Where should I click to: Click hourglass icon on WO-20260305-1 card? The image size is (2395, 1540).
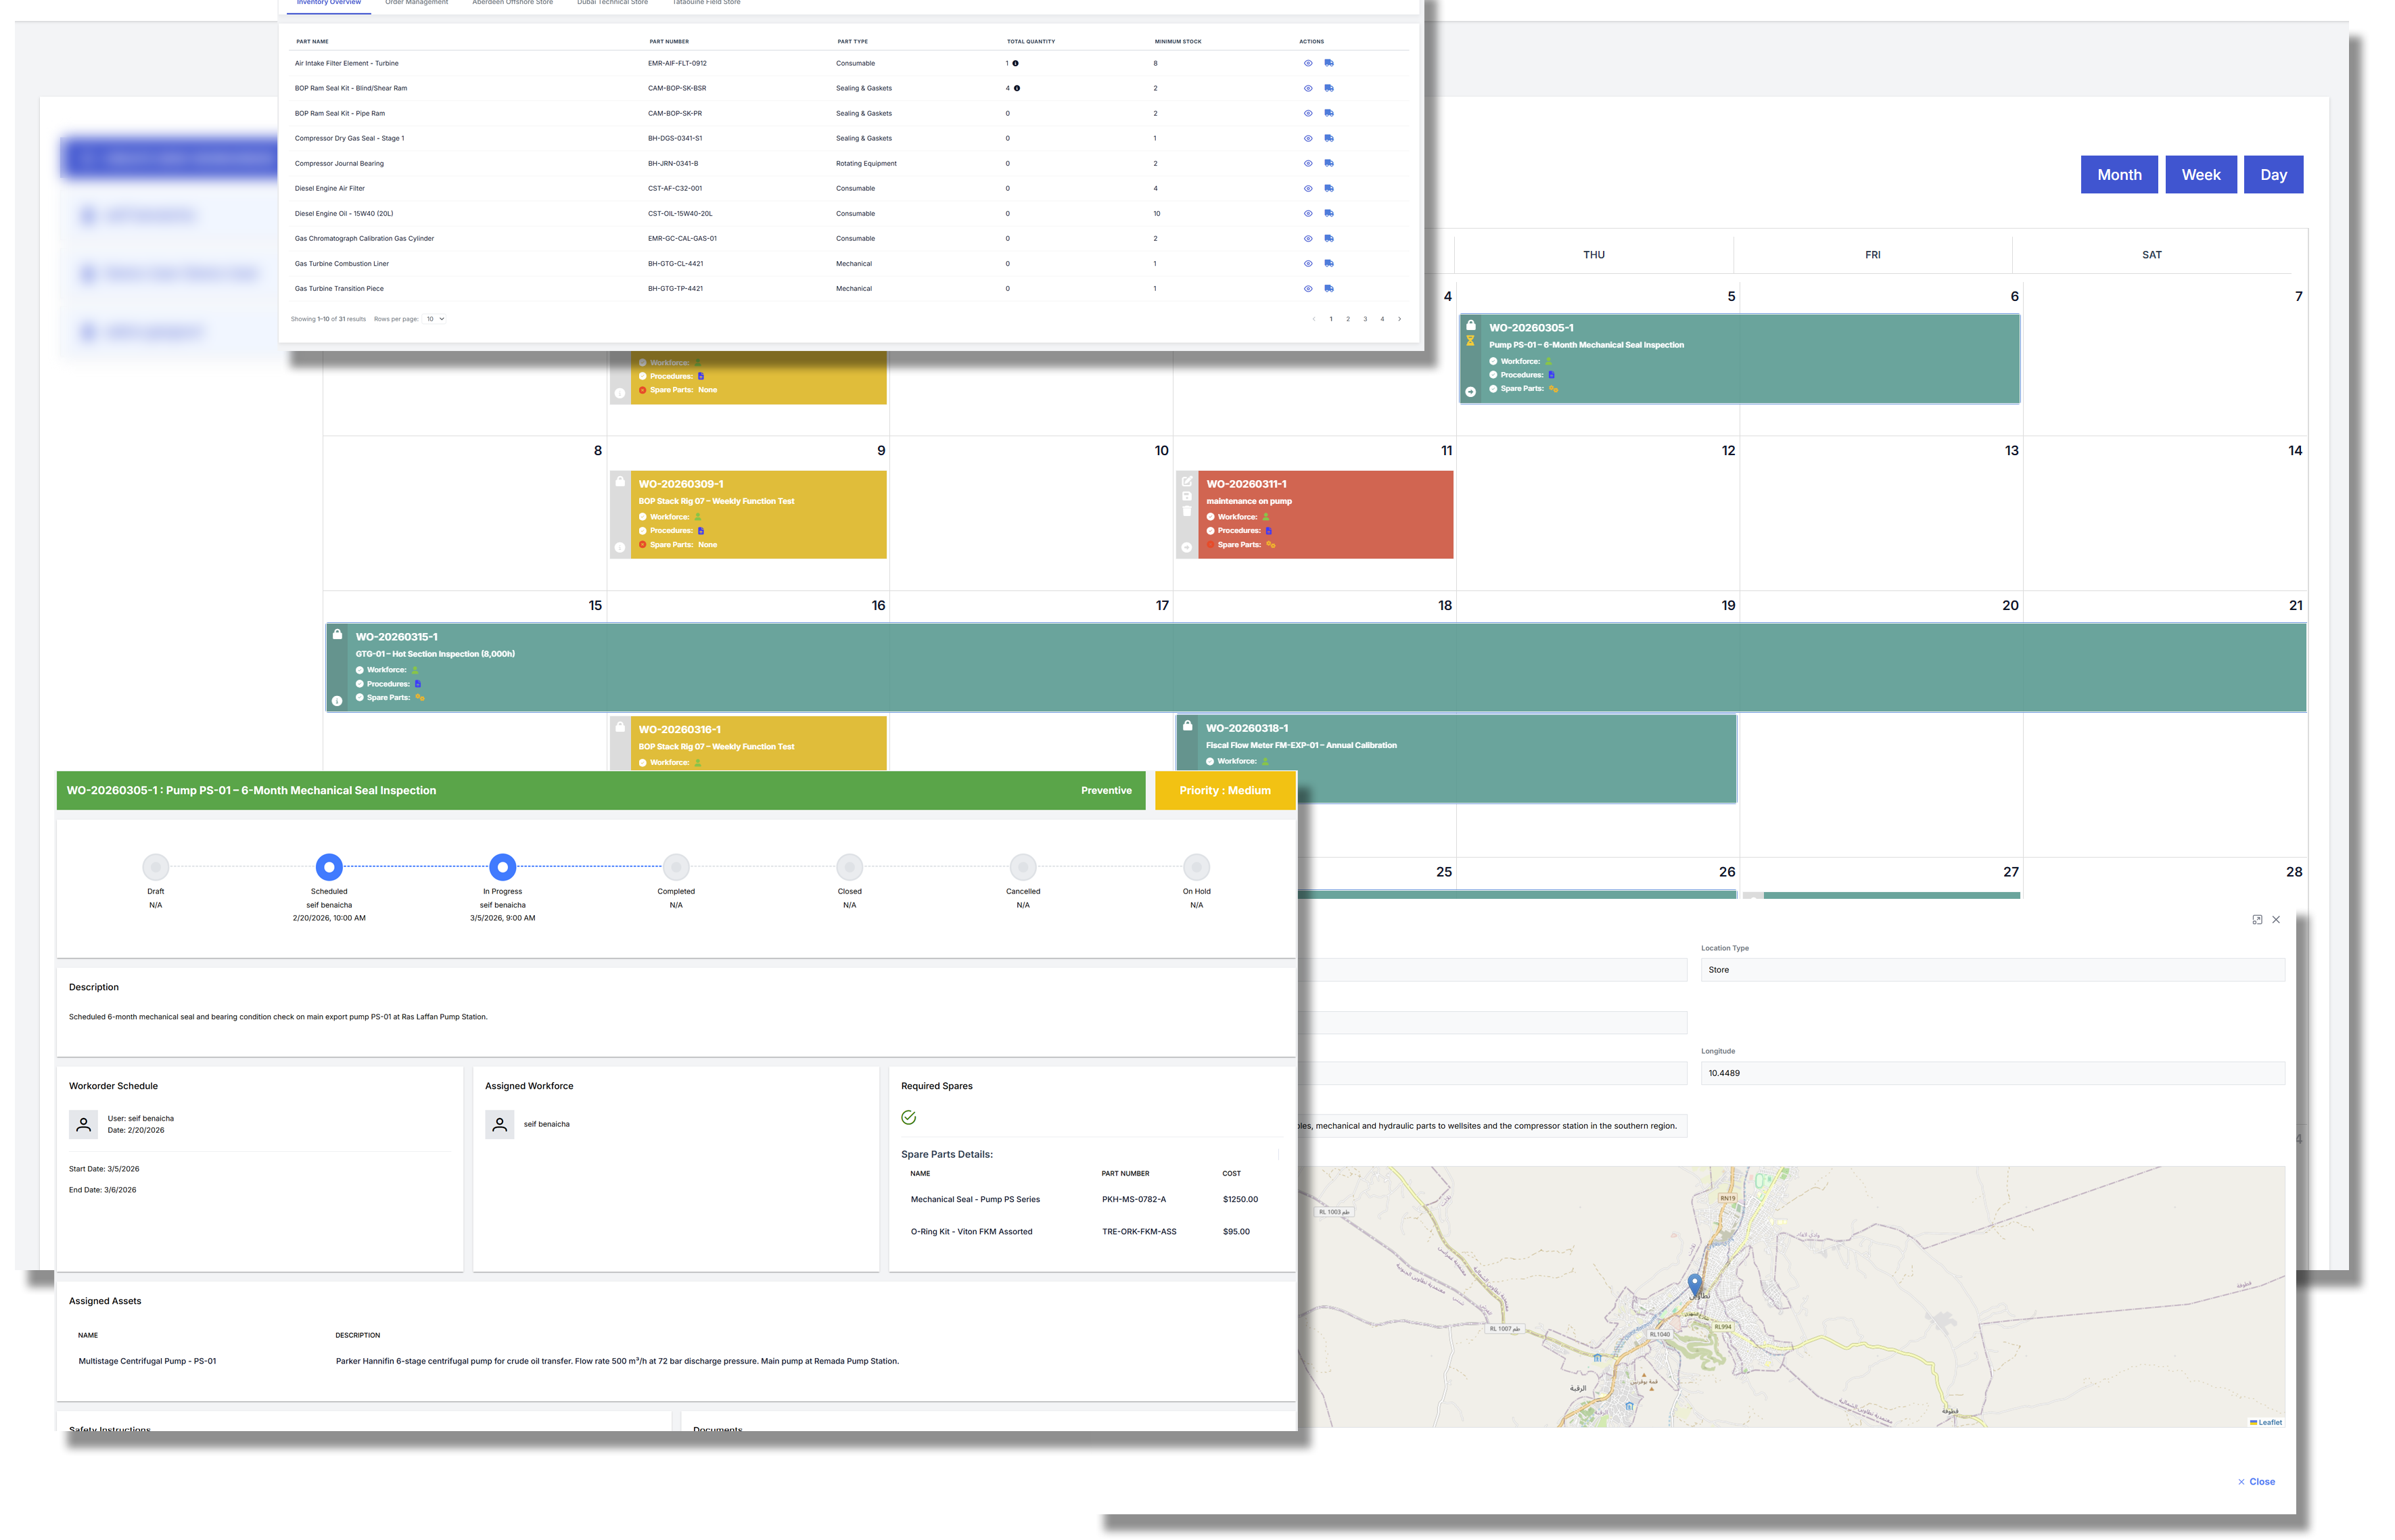[1470, 341]
